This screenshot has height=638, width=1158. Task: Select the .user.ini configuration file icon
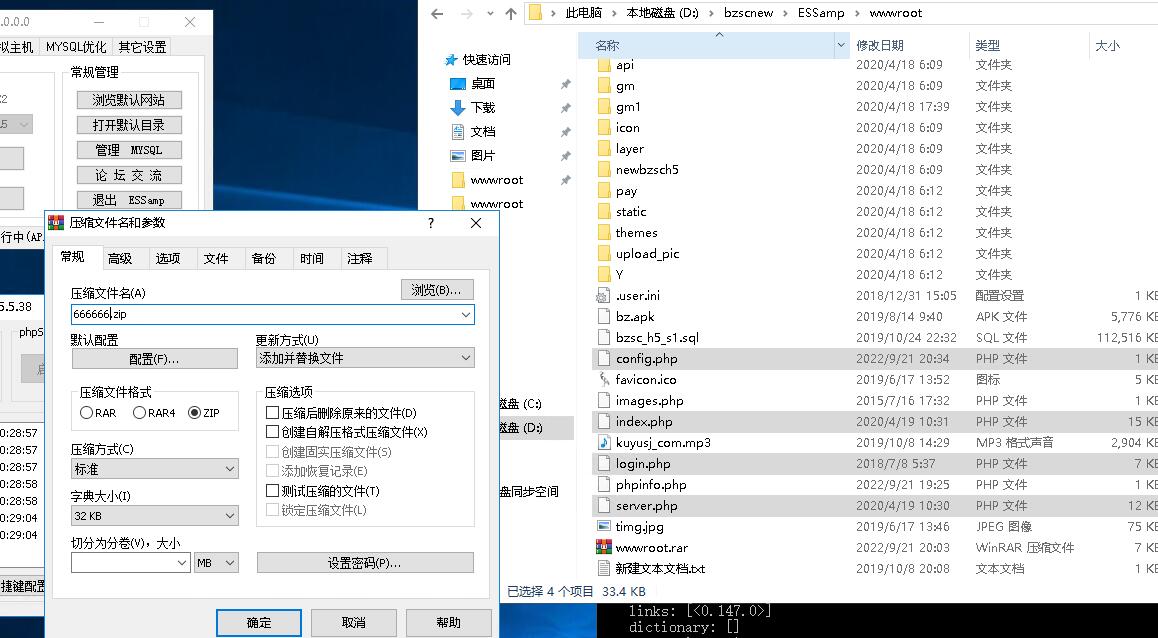click(x=603, y=295)
